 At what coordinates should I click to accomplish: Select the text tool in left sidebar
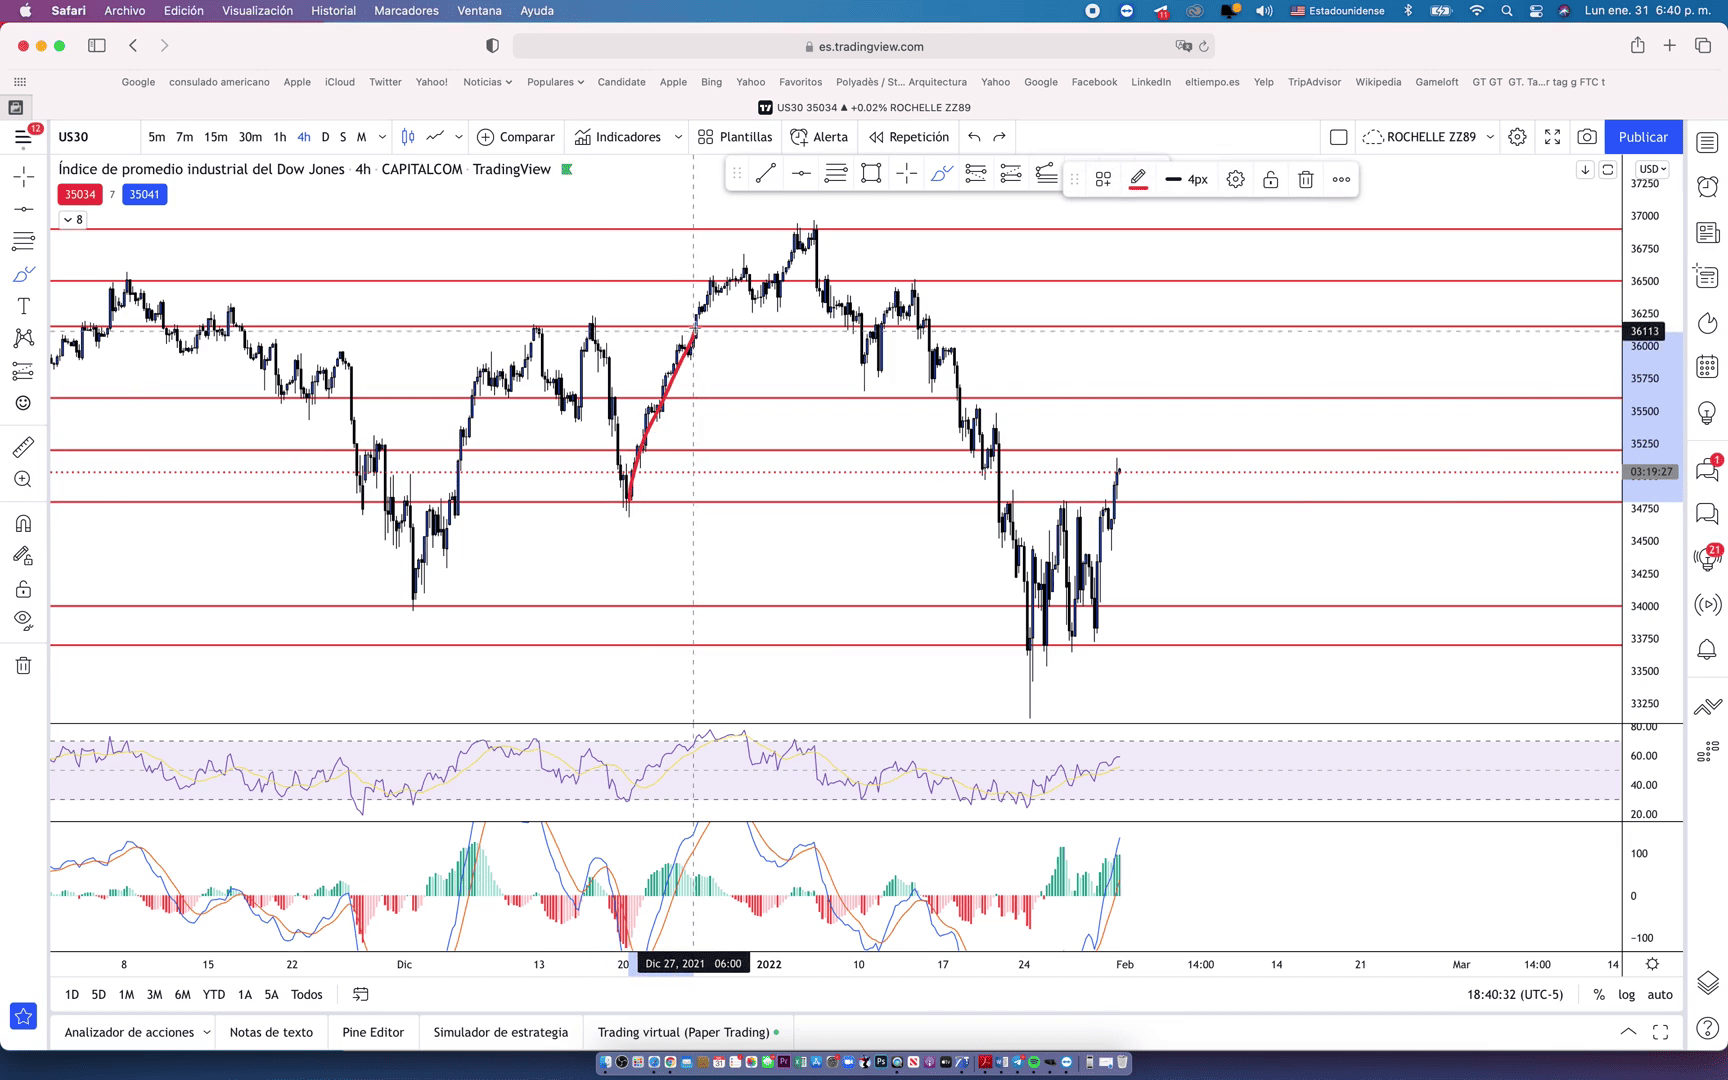(x=23, y=306)
